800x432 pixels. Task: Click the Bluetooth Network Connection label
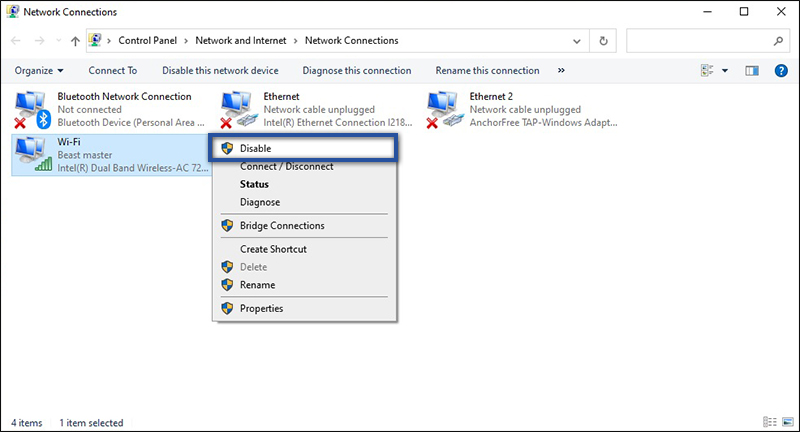tap(124, 96)
